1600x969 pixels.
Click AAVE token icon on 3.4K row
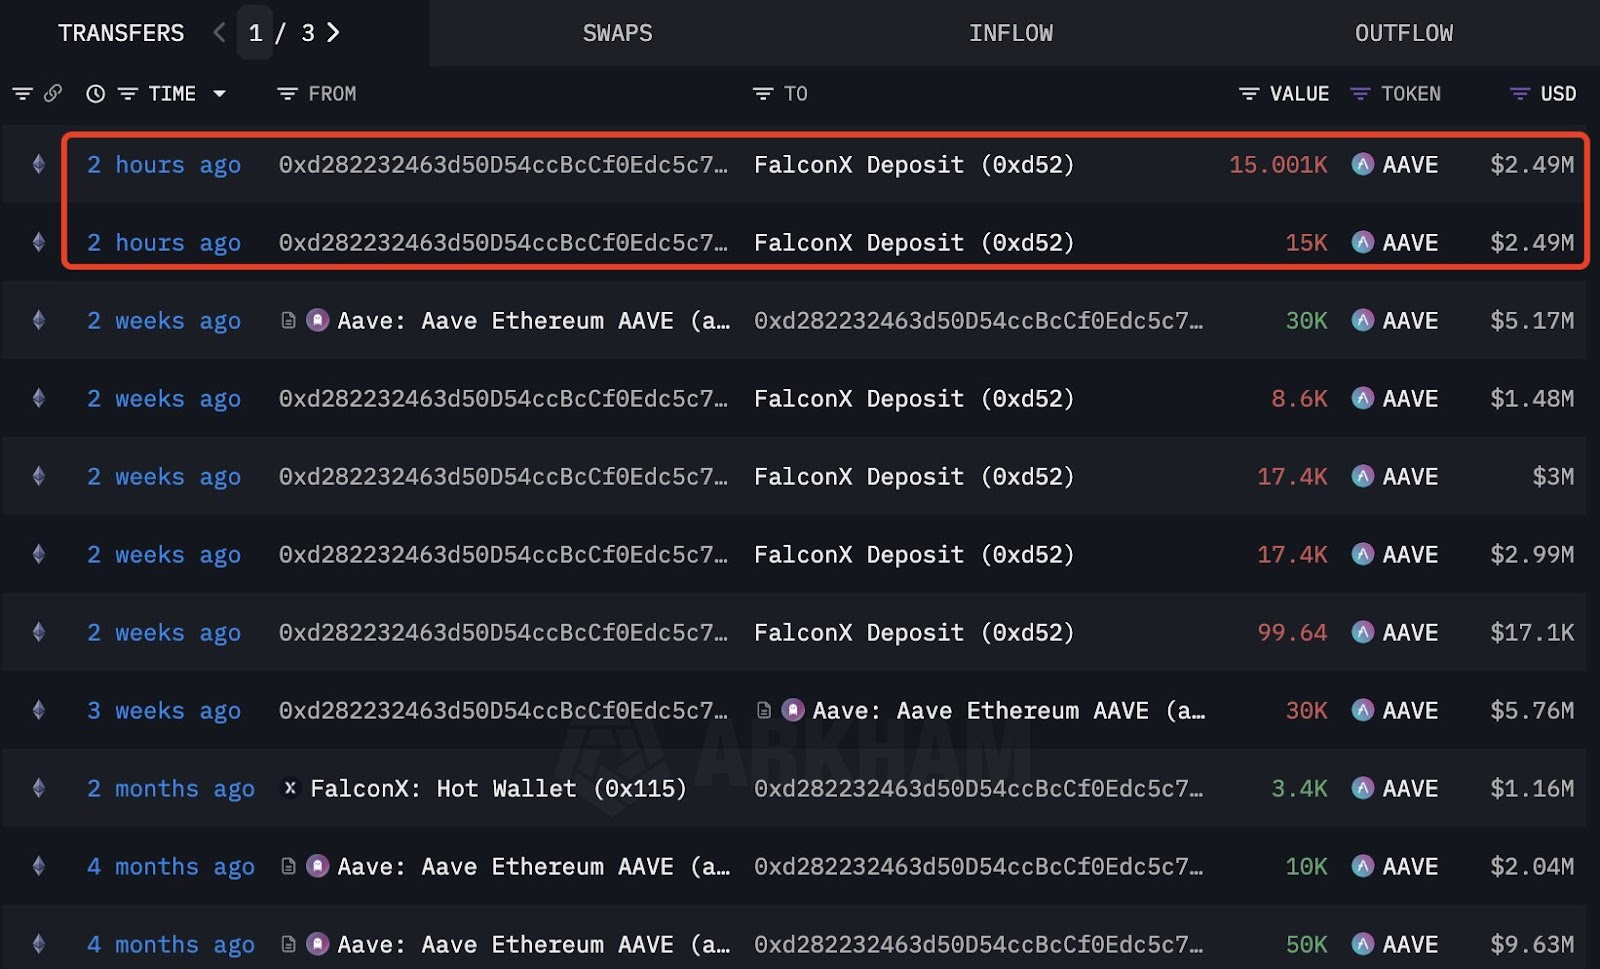[1362, 788]
